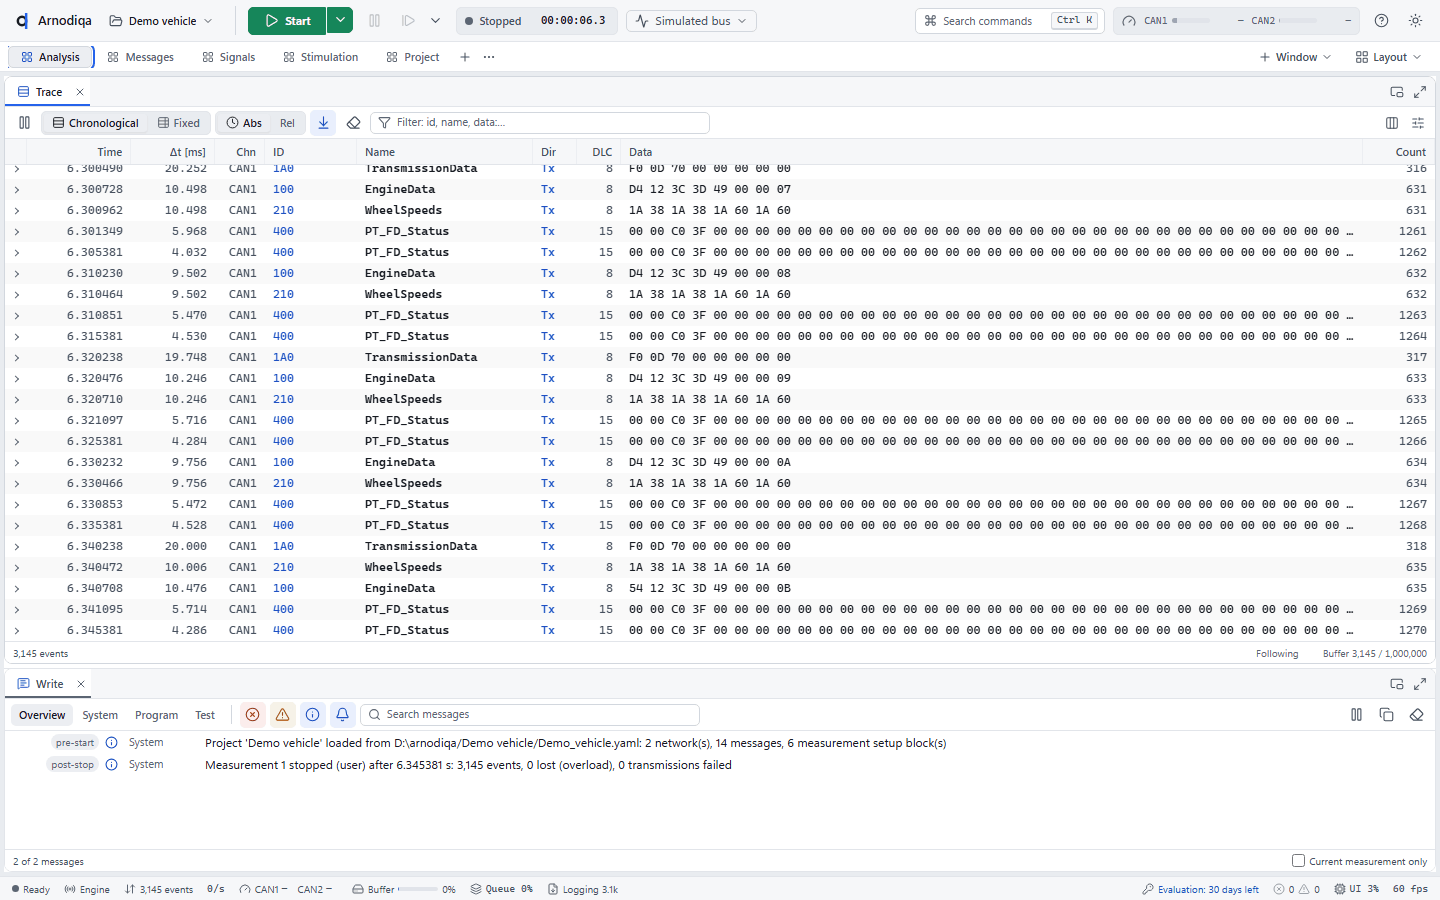Open trace column layout icon
Image resolution: width=1440 pixels, height=900 pixels.
pos(1392,123)
